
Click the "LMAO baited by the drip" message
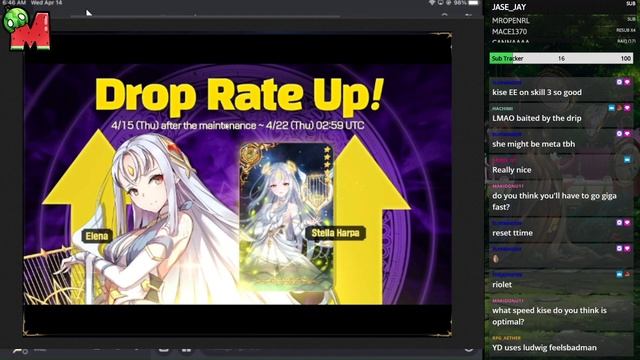point(537,118)
